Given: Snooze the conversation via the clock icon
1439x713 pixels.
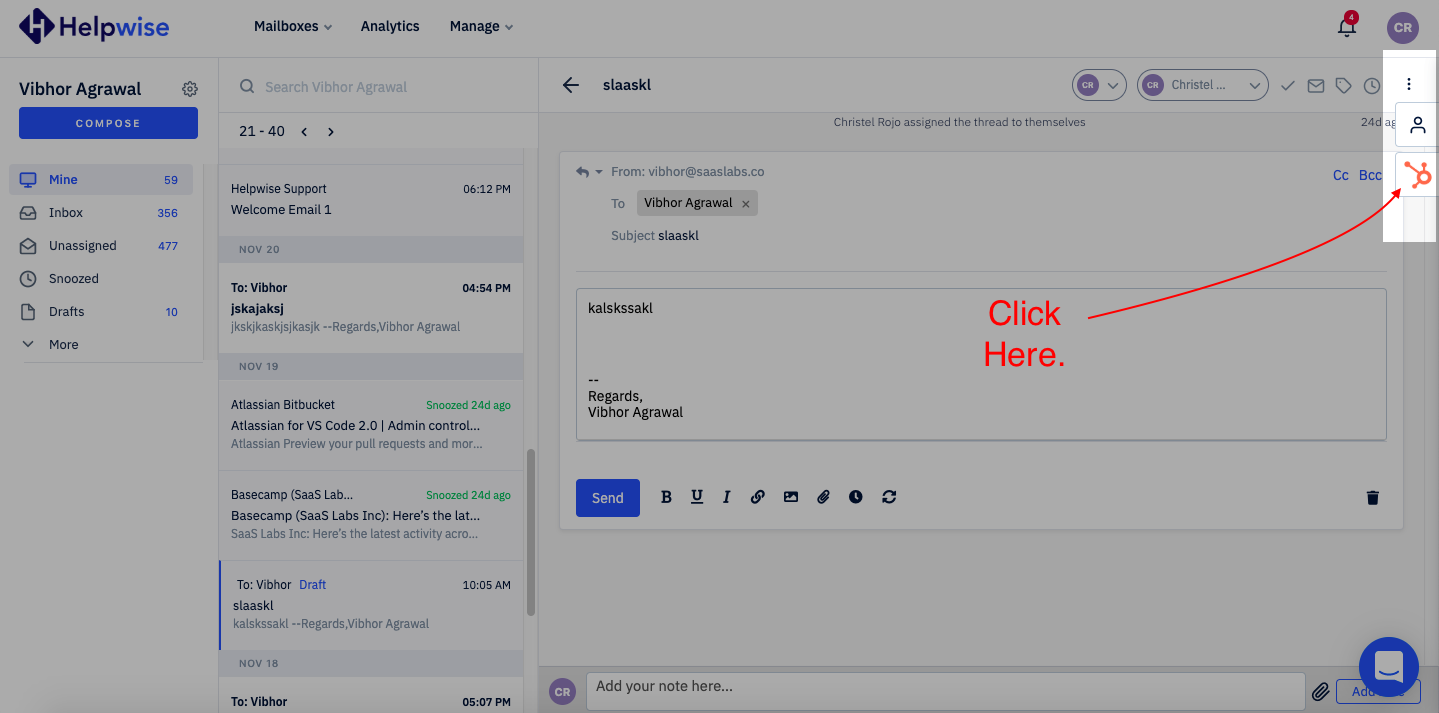Looking at the screenshot, I should (1371, 86).
